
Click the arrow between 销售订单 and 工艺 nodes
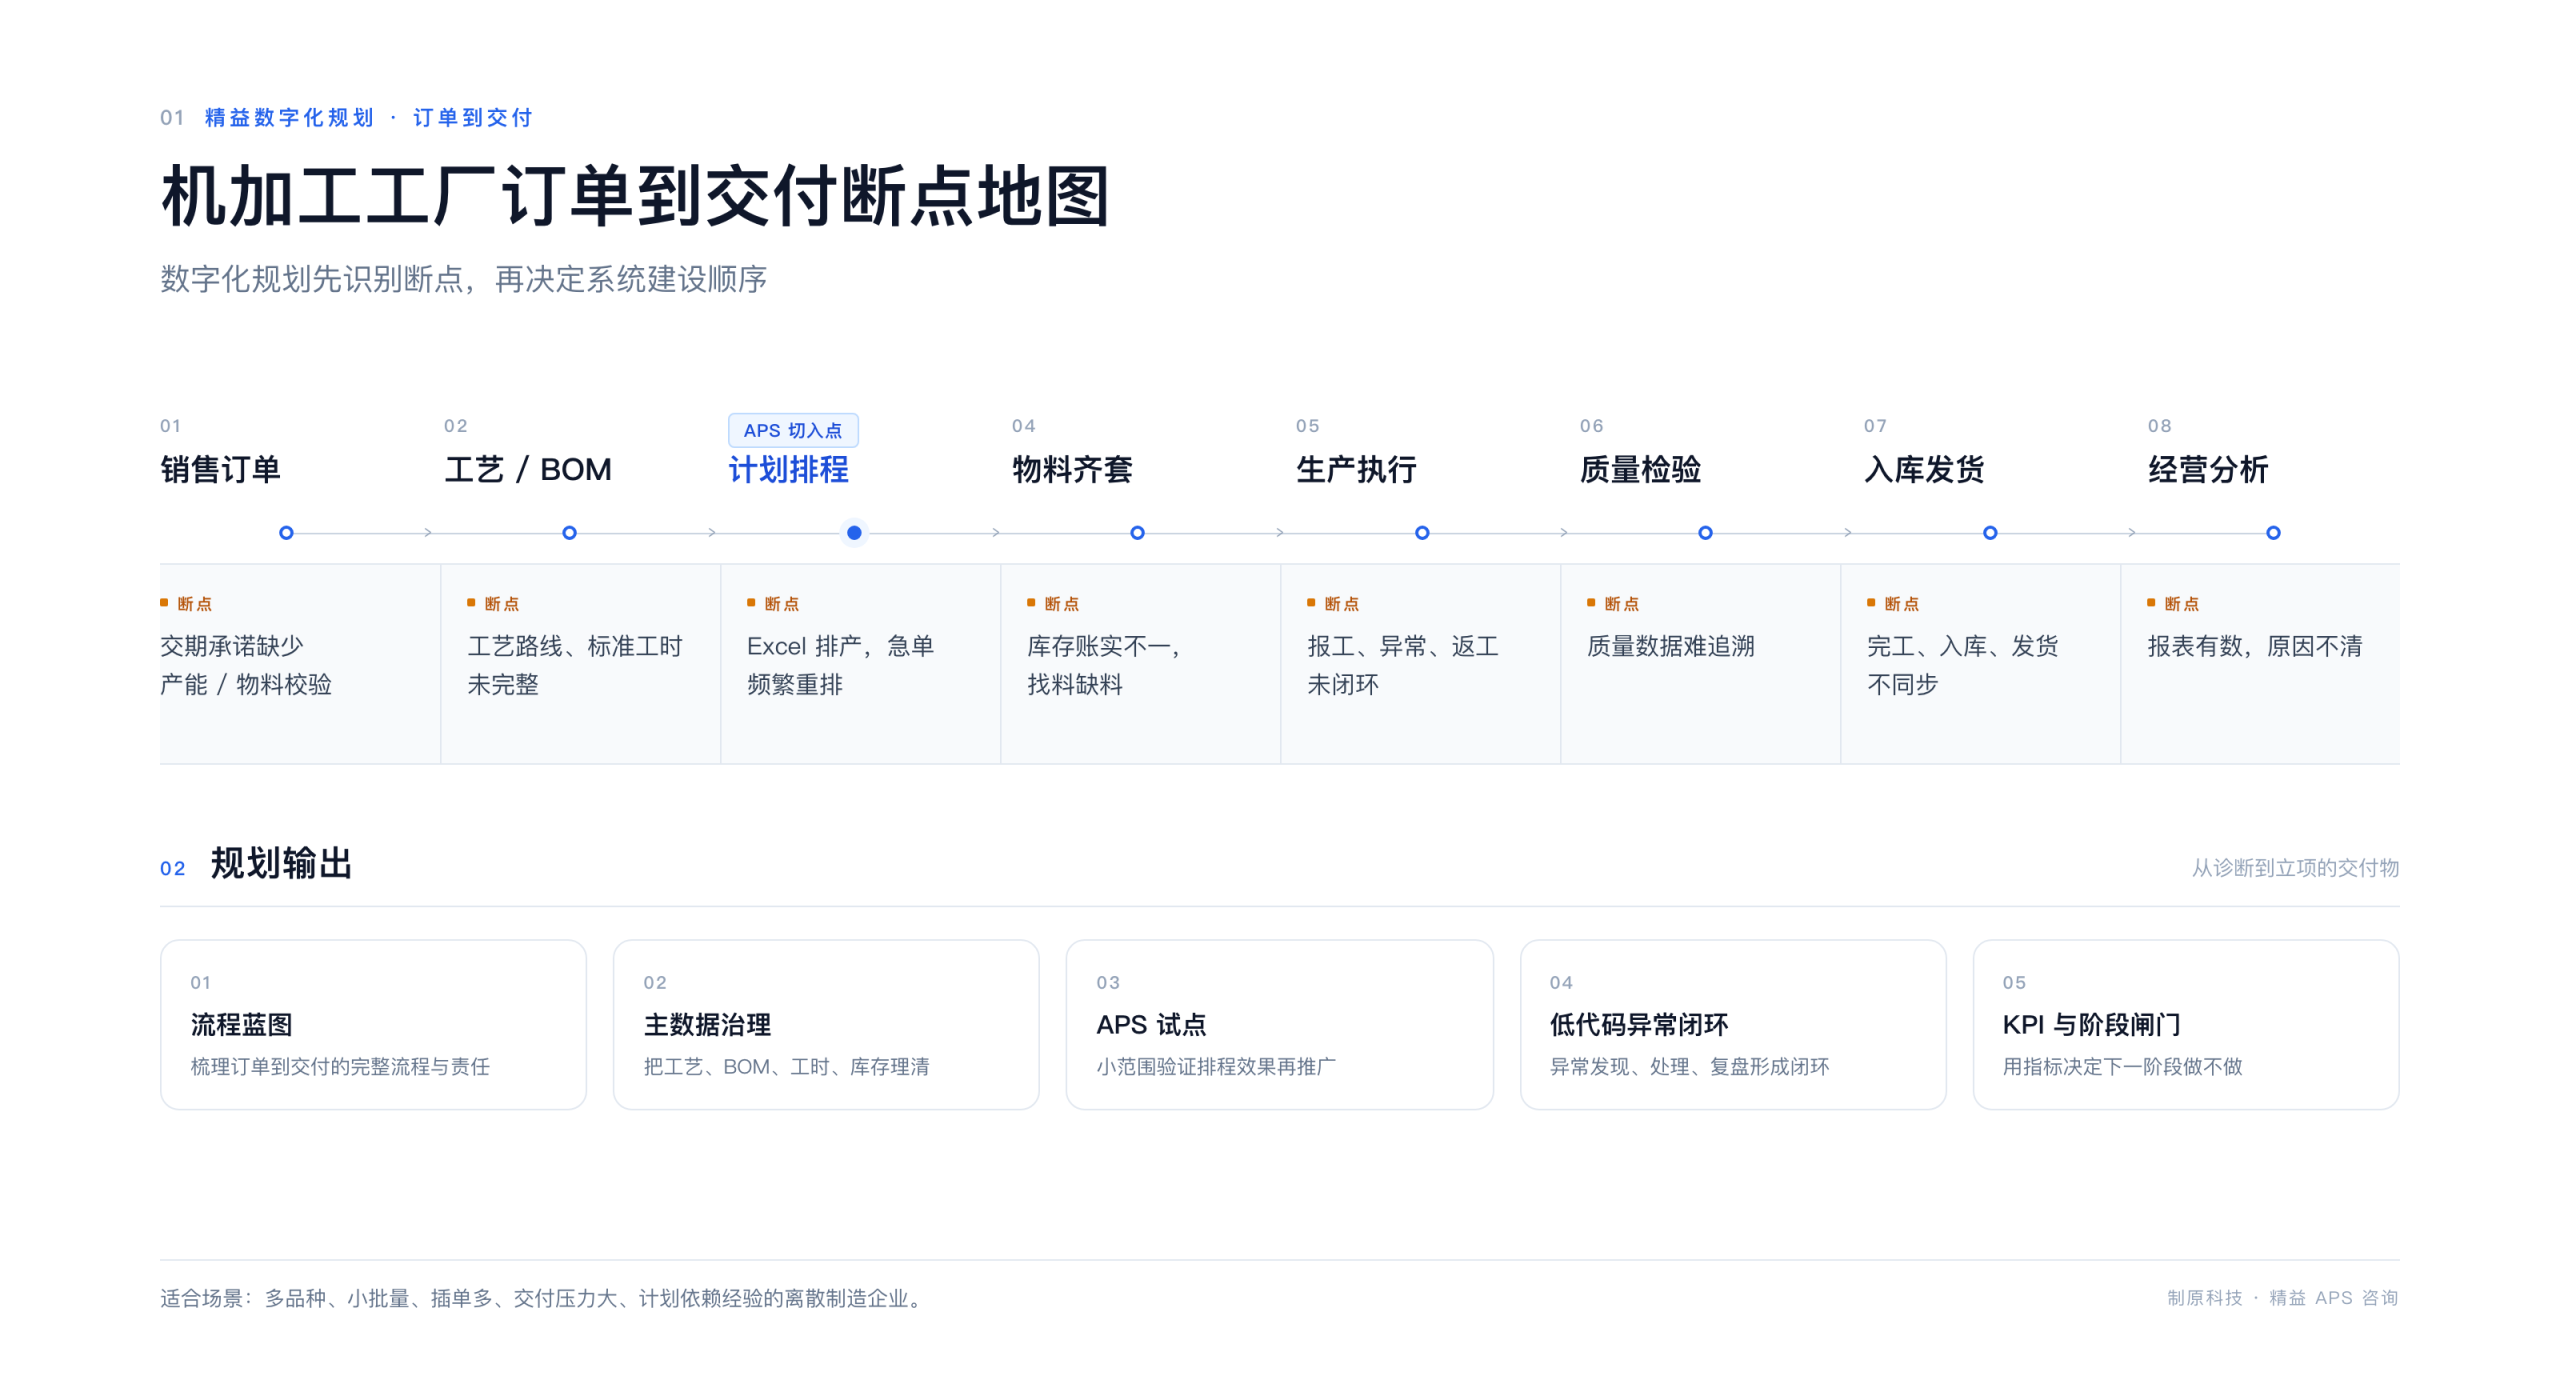tap(428, 533)
